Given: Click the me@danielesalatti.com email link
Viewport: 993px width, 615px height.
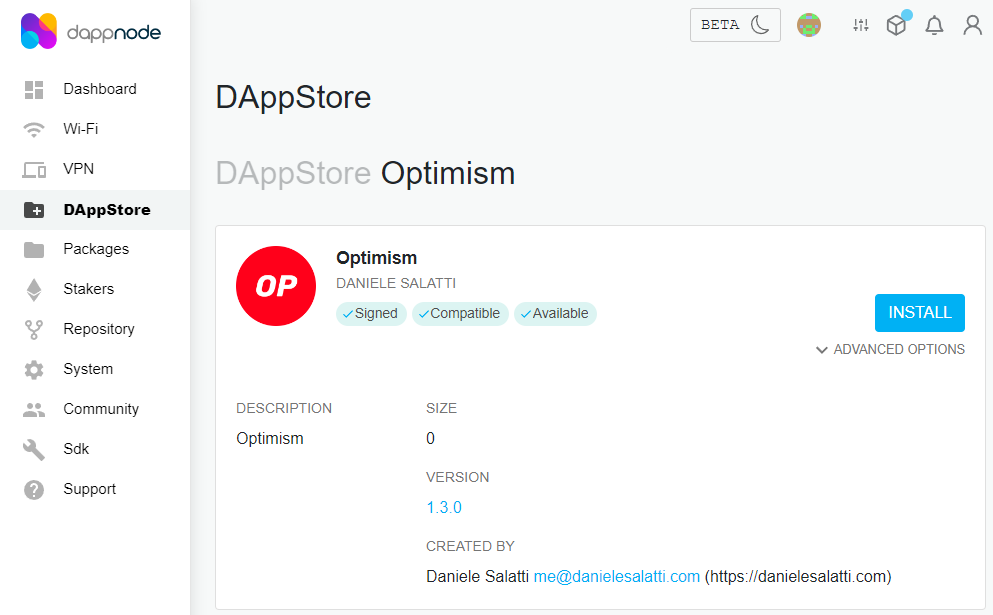Looking at the screenshot, I should [617, 576].
